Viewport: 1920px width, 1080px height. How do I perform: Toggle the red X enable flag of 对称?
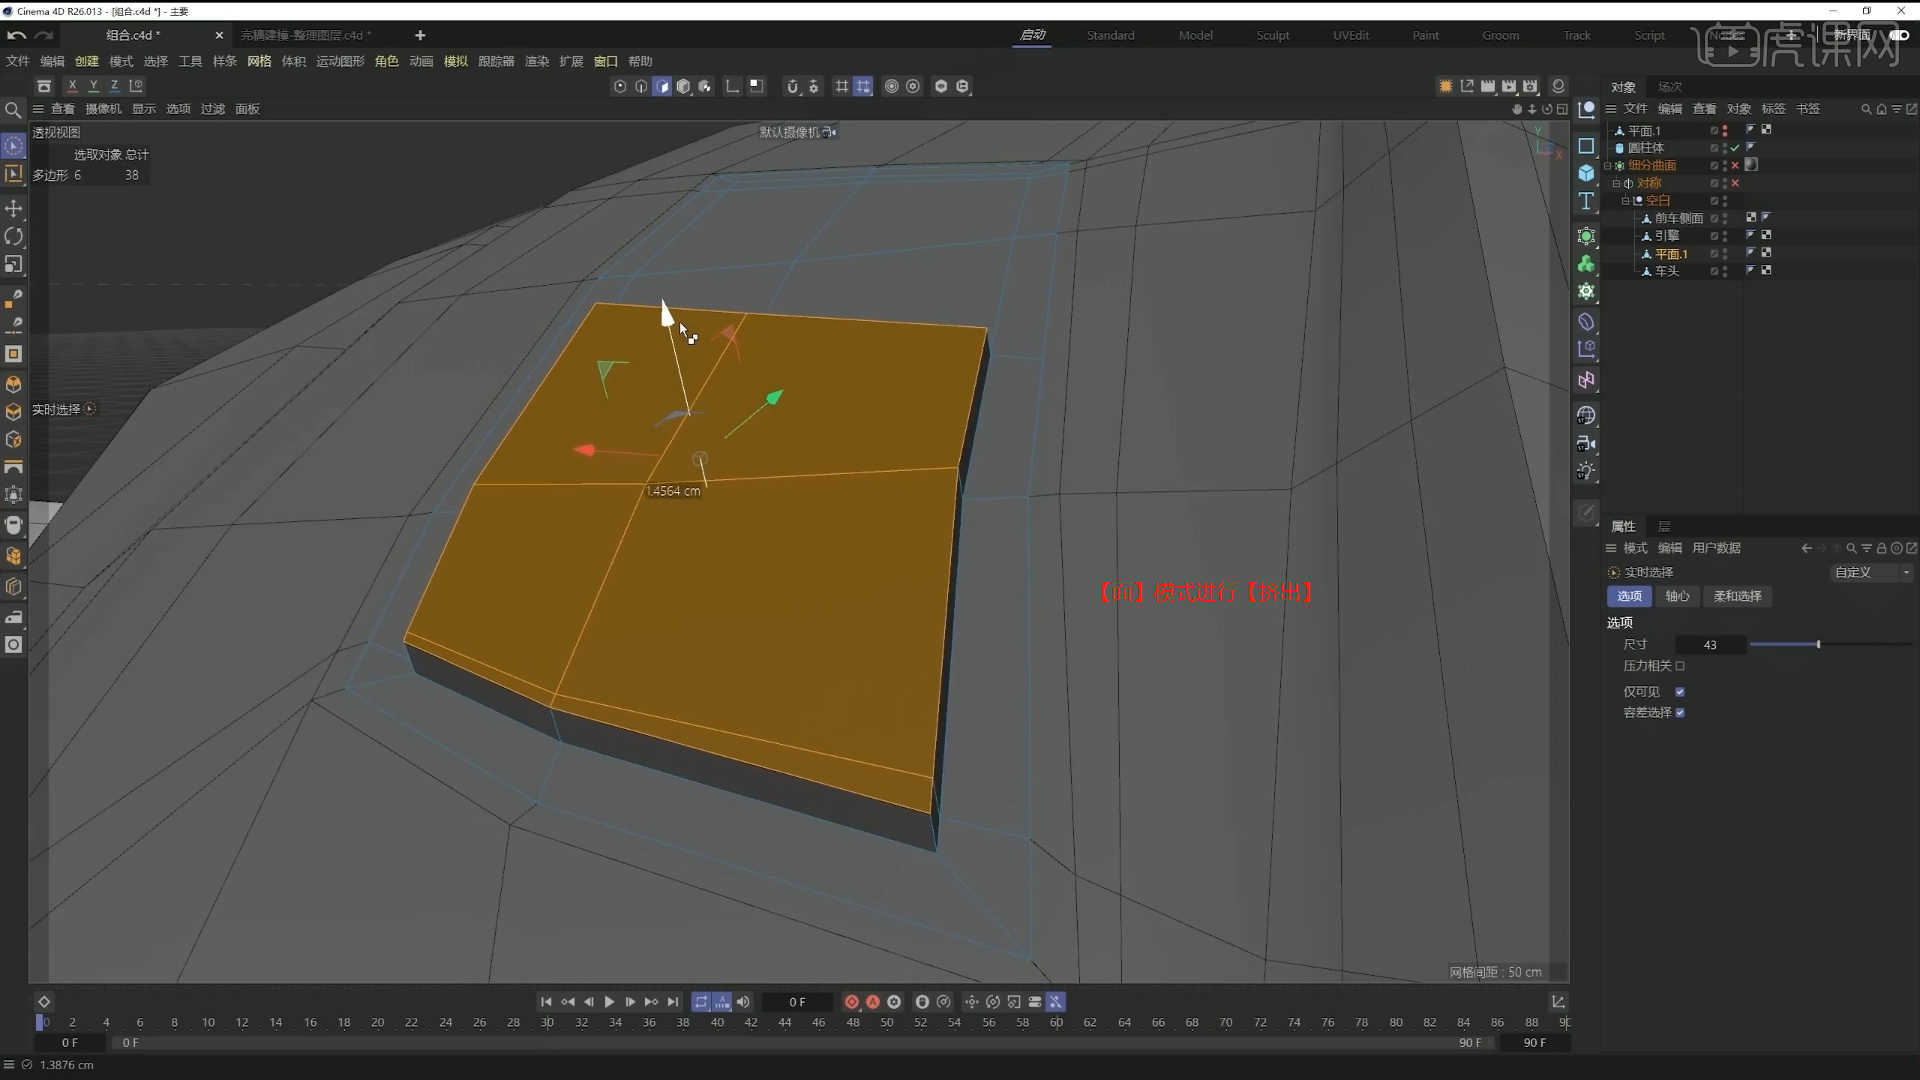pyautogui.click(x=1735, y=184)
